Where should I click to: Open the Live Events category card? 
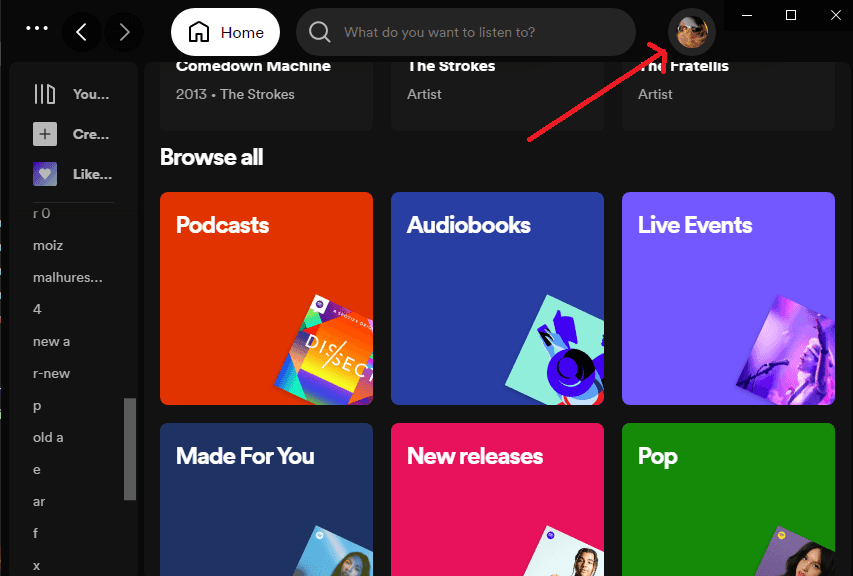coord(728,298)
